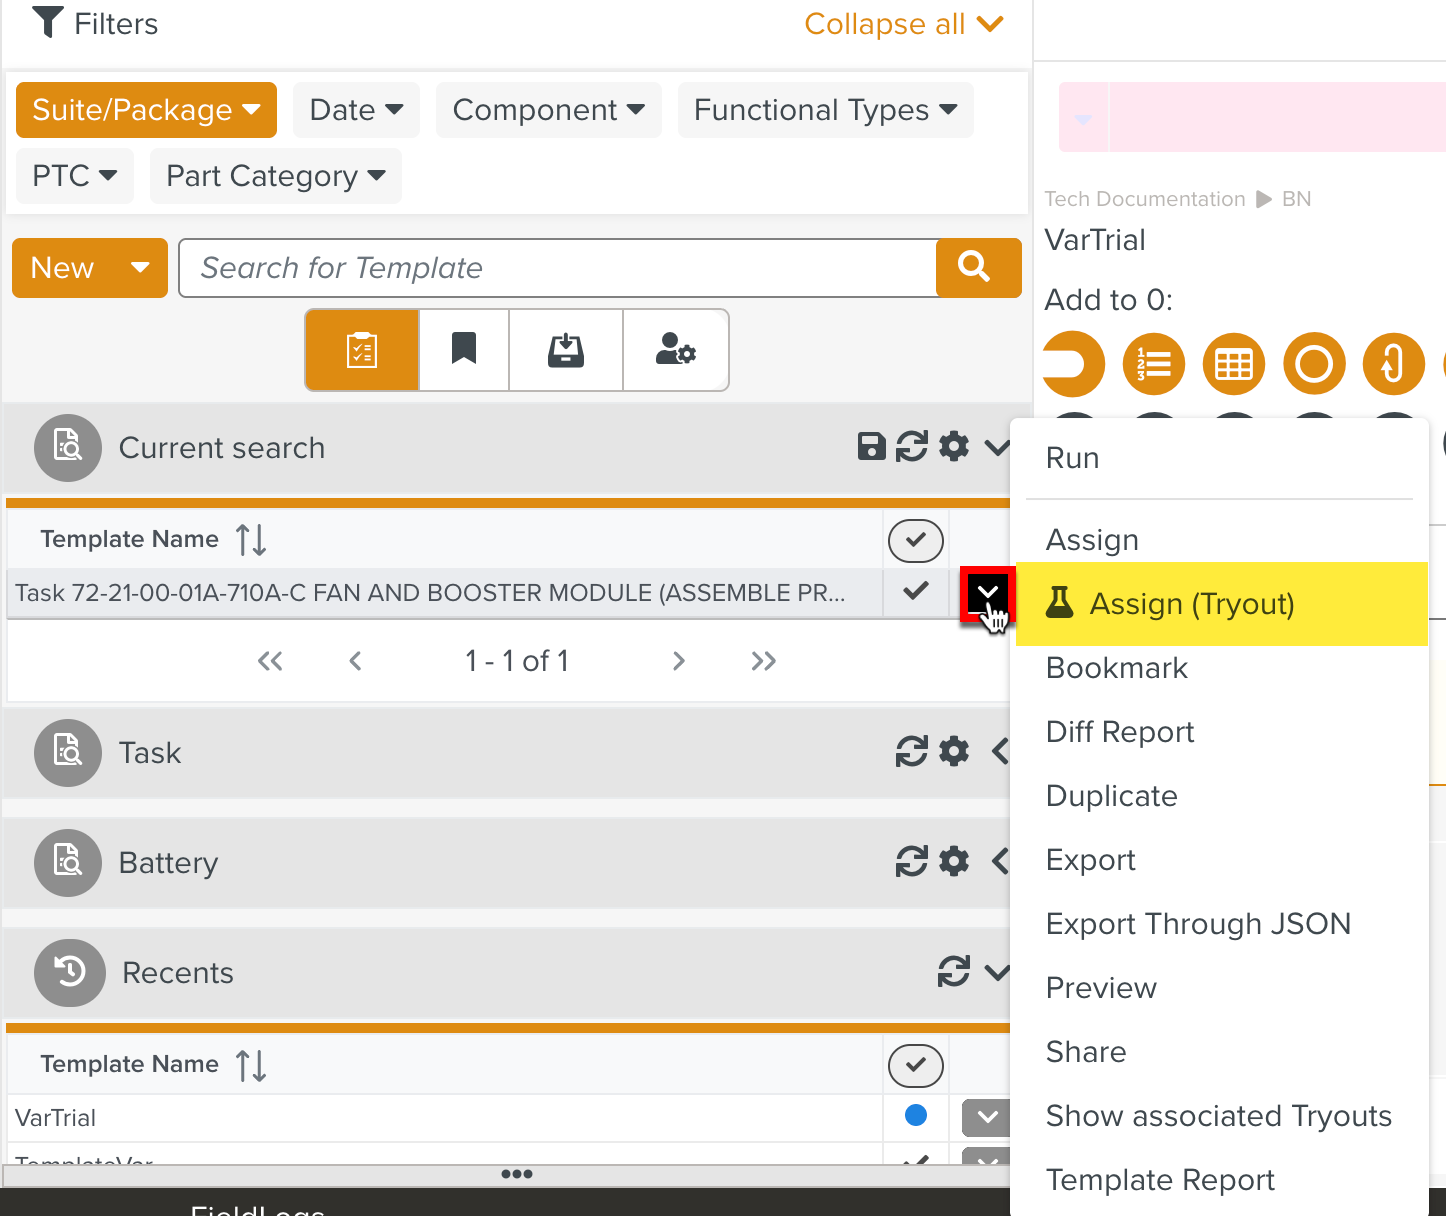
Task: Add numbered list element to template
Action: click(1153, 364)
